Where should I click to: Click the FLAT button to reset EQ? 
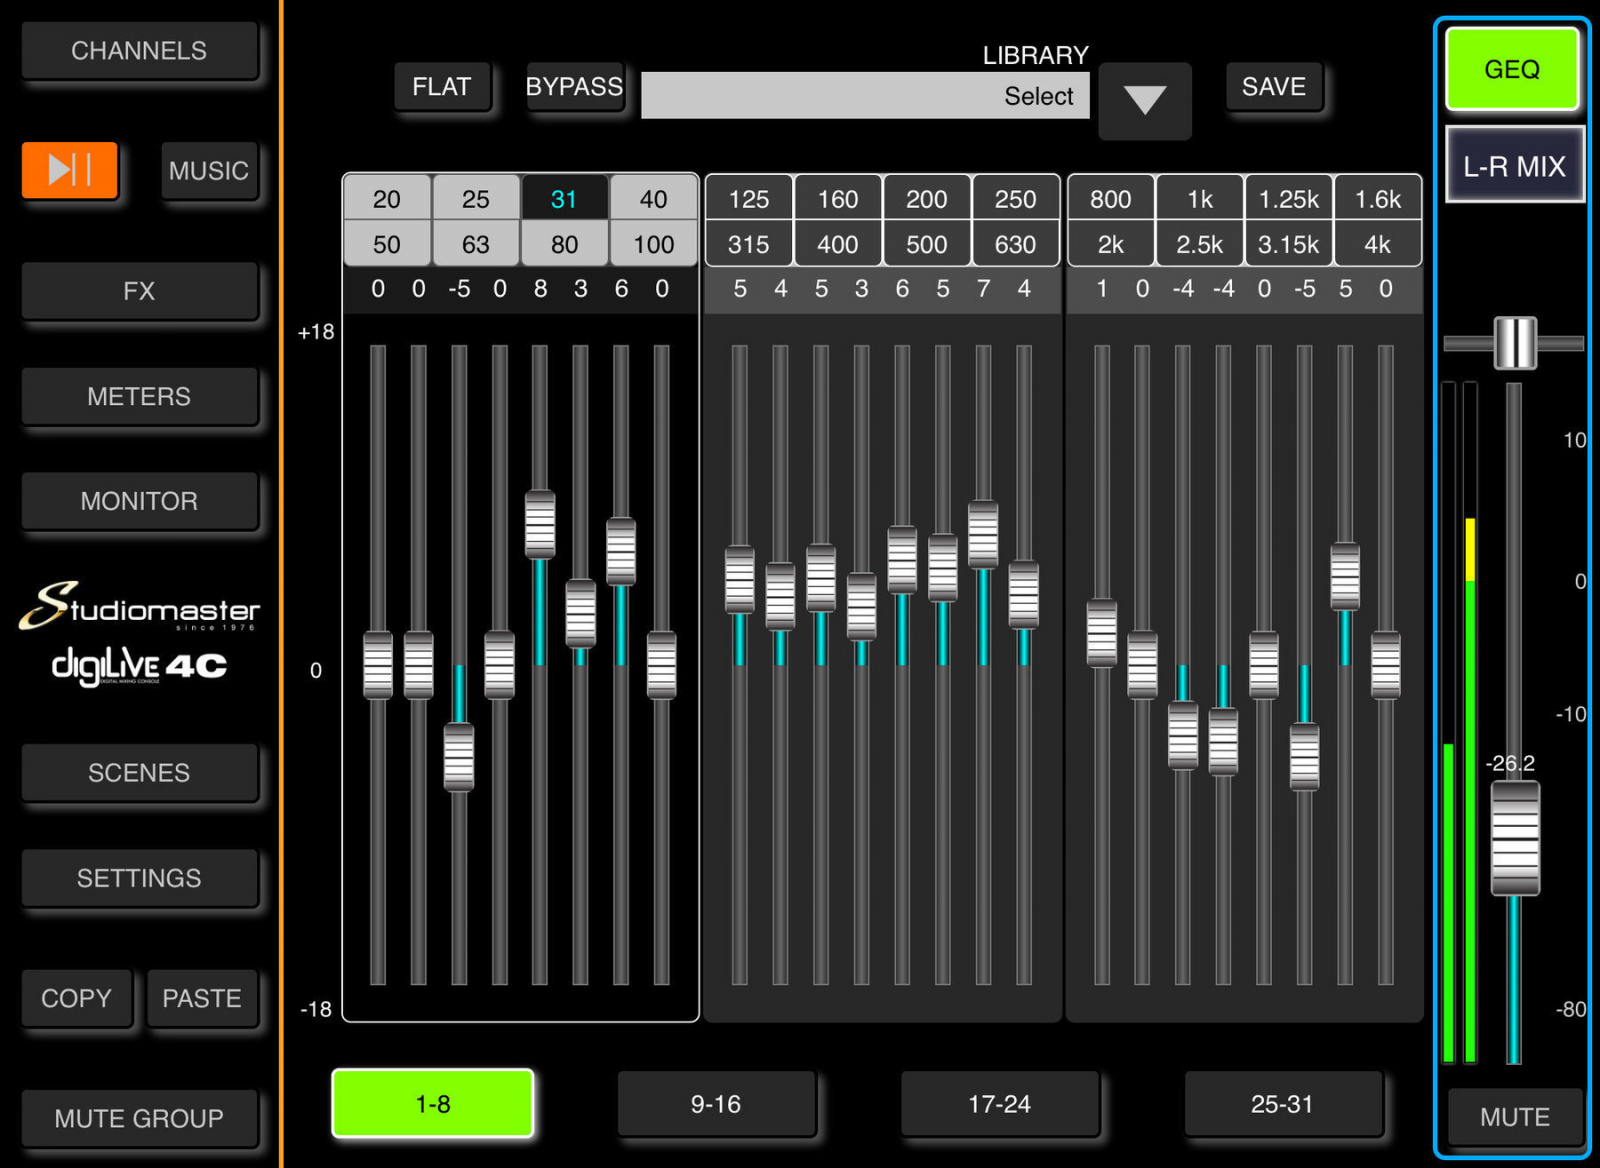[x=441, y=87]
